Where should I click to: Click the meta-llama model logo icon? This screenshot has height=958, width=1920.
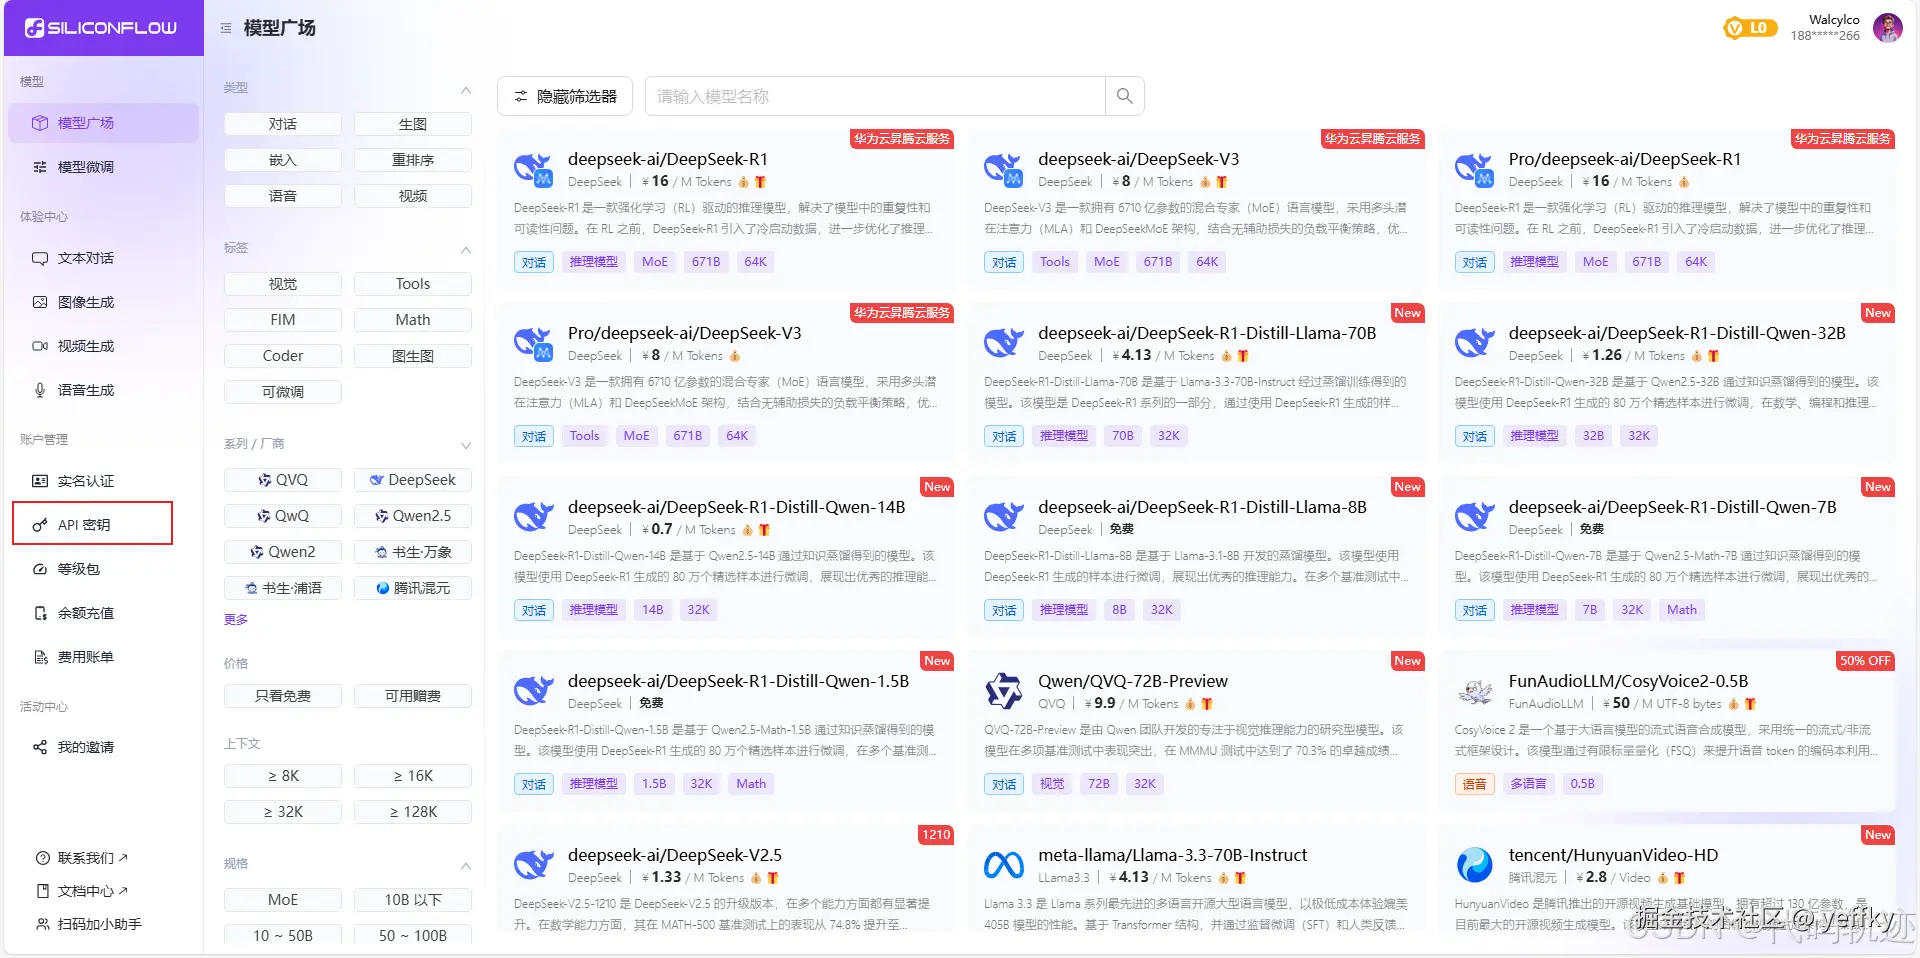1003,865
